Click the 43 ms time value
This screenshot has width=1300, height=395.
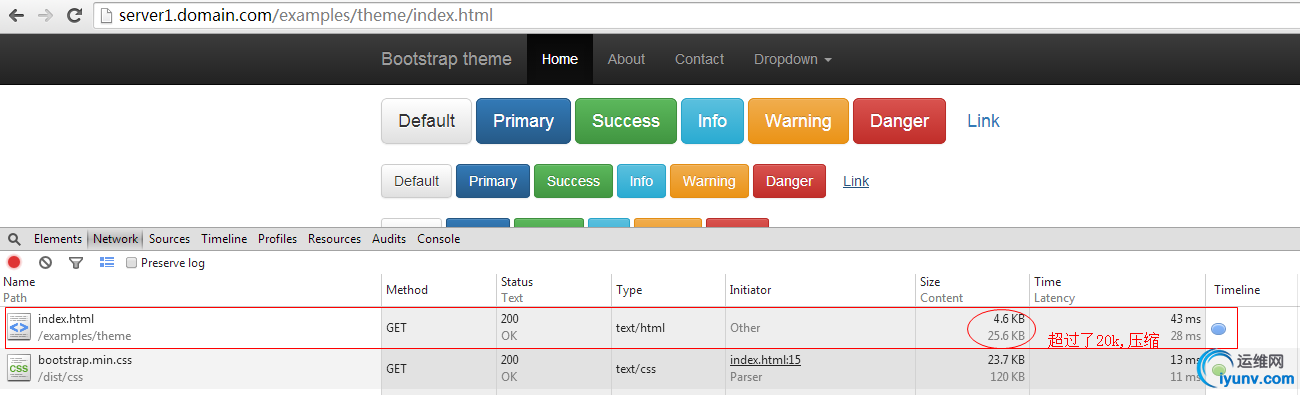(1185, 319)
